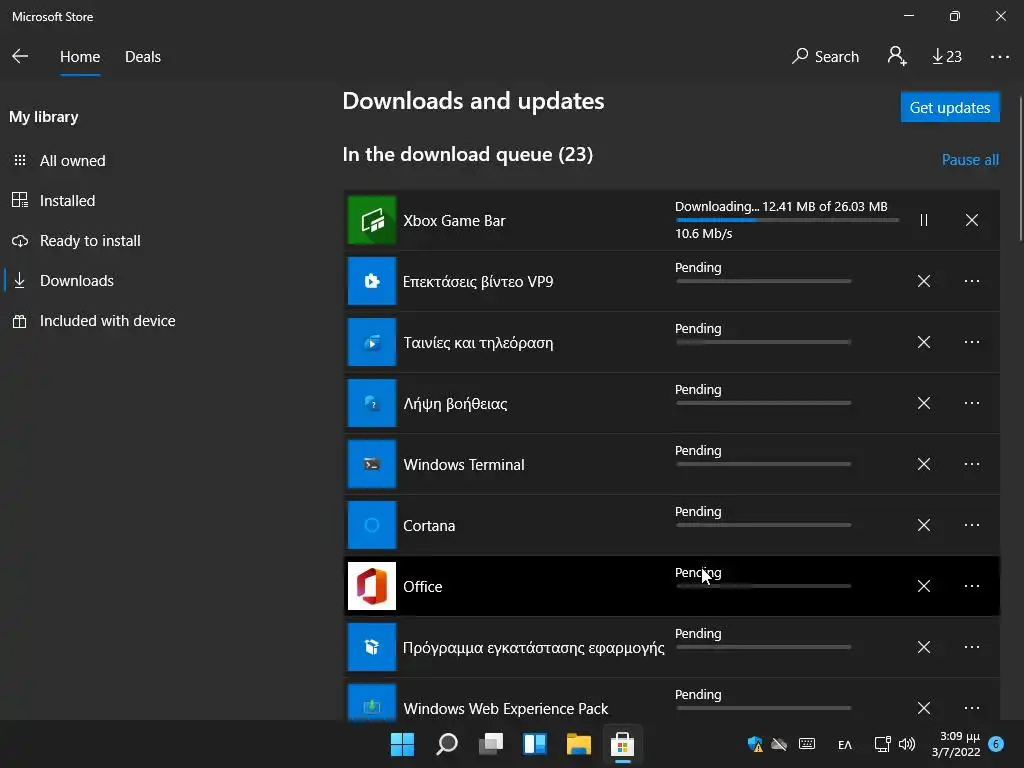The width and height of the screenshot is (1024, 768).
Task: Click the Get updates button
Action: point(950,107)
